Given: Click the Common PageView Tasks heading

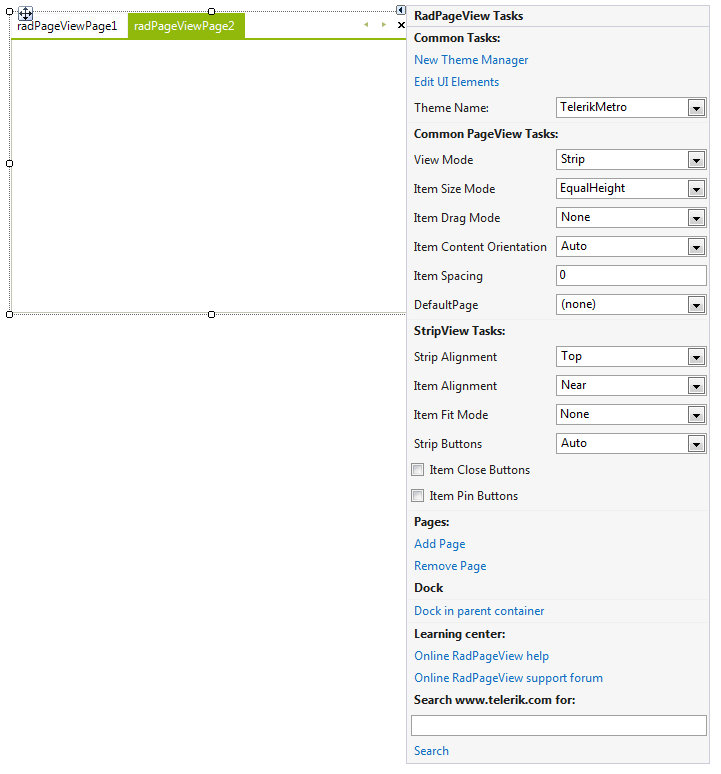Looking at the screenshot, I should click(x=486, y=134).
